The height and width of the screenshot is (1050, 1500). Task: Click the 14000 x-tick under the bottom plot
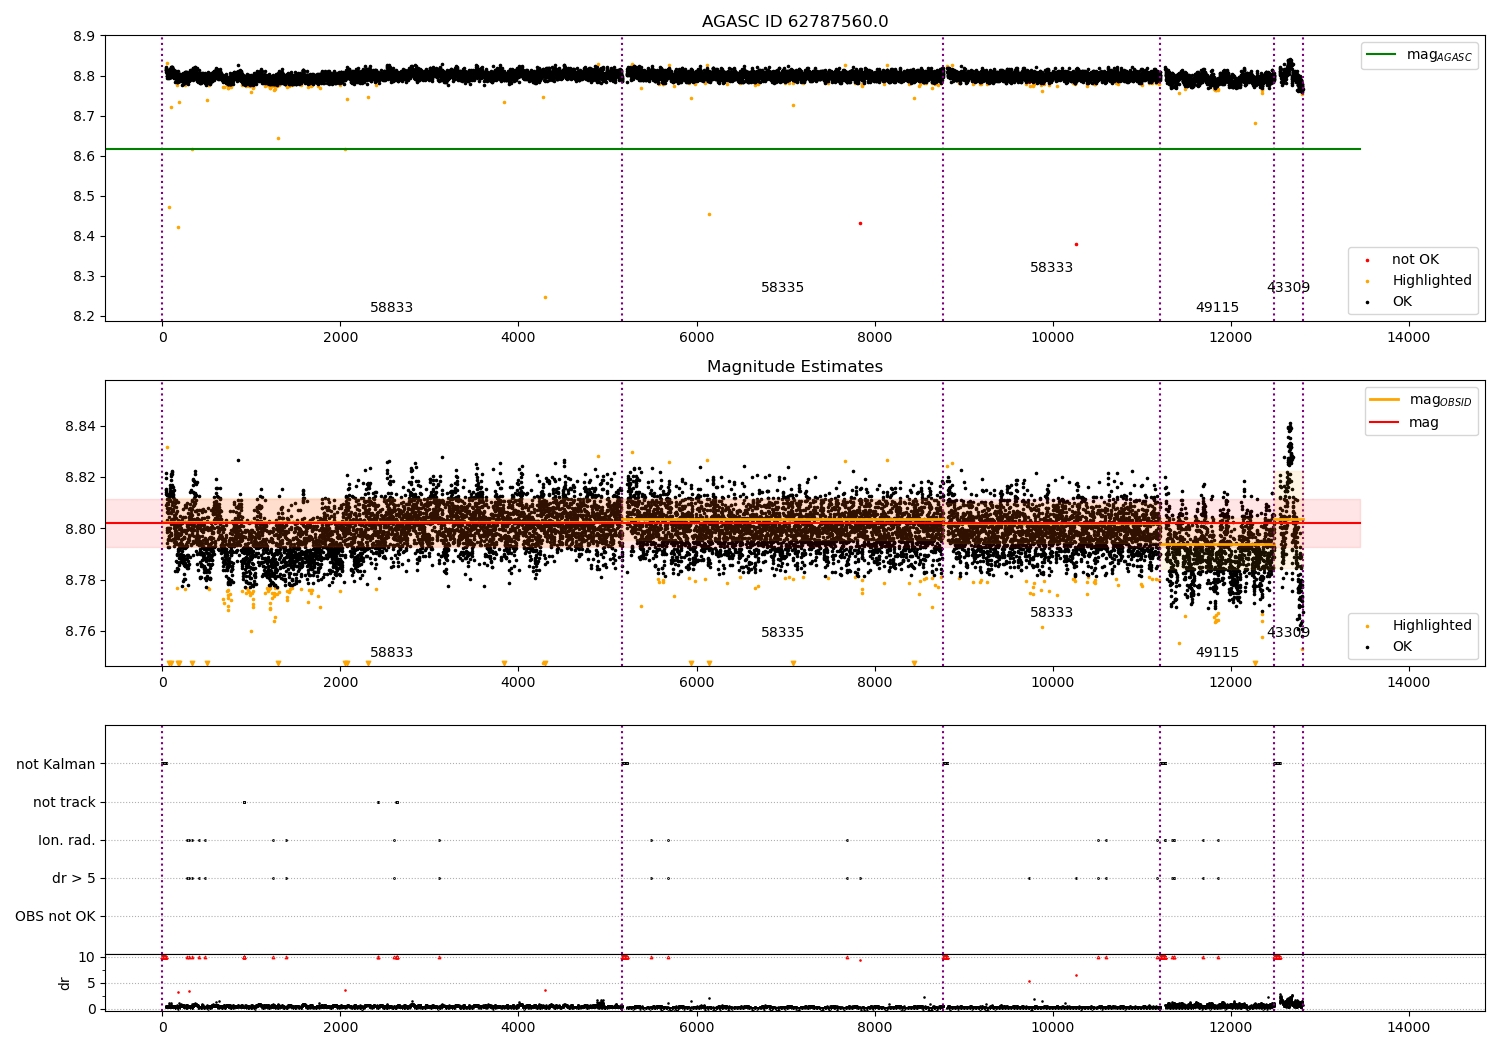[1409, 1027]
